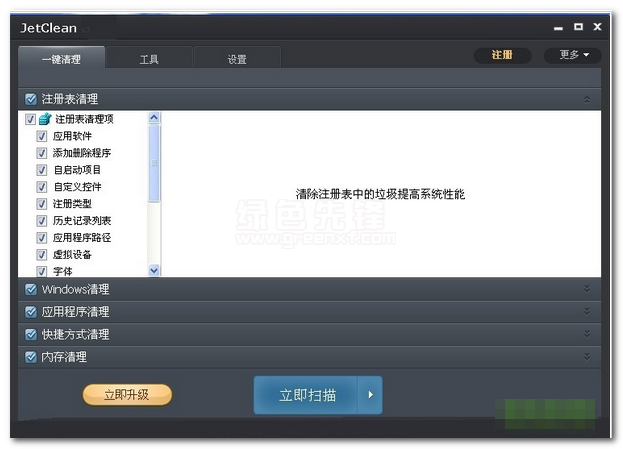Uncheck the 注册类型 checkbox
Viewport: 623px width, 449px height.
point(42,204)
